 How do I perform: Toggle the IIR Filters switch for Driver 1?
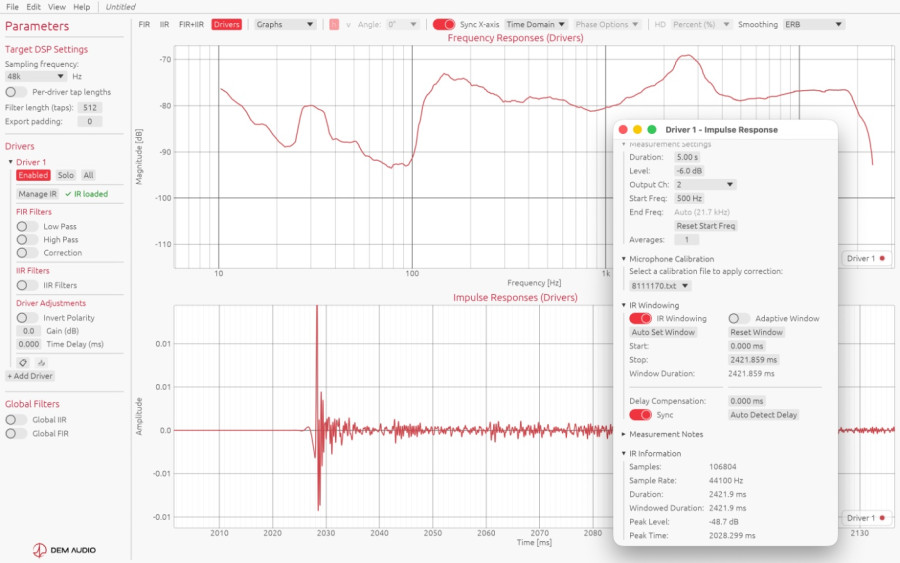(x=27, y=285)
